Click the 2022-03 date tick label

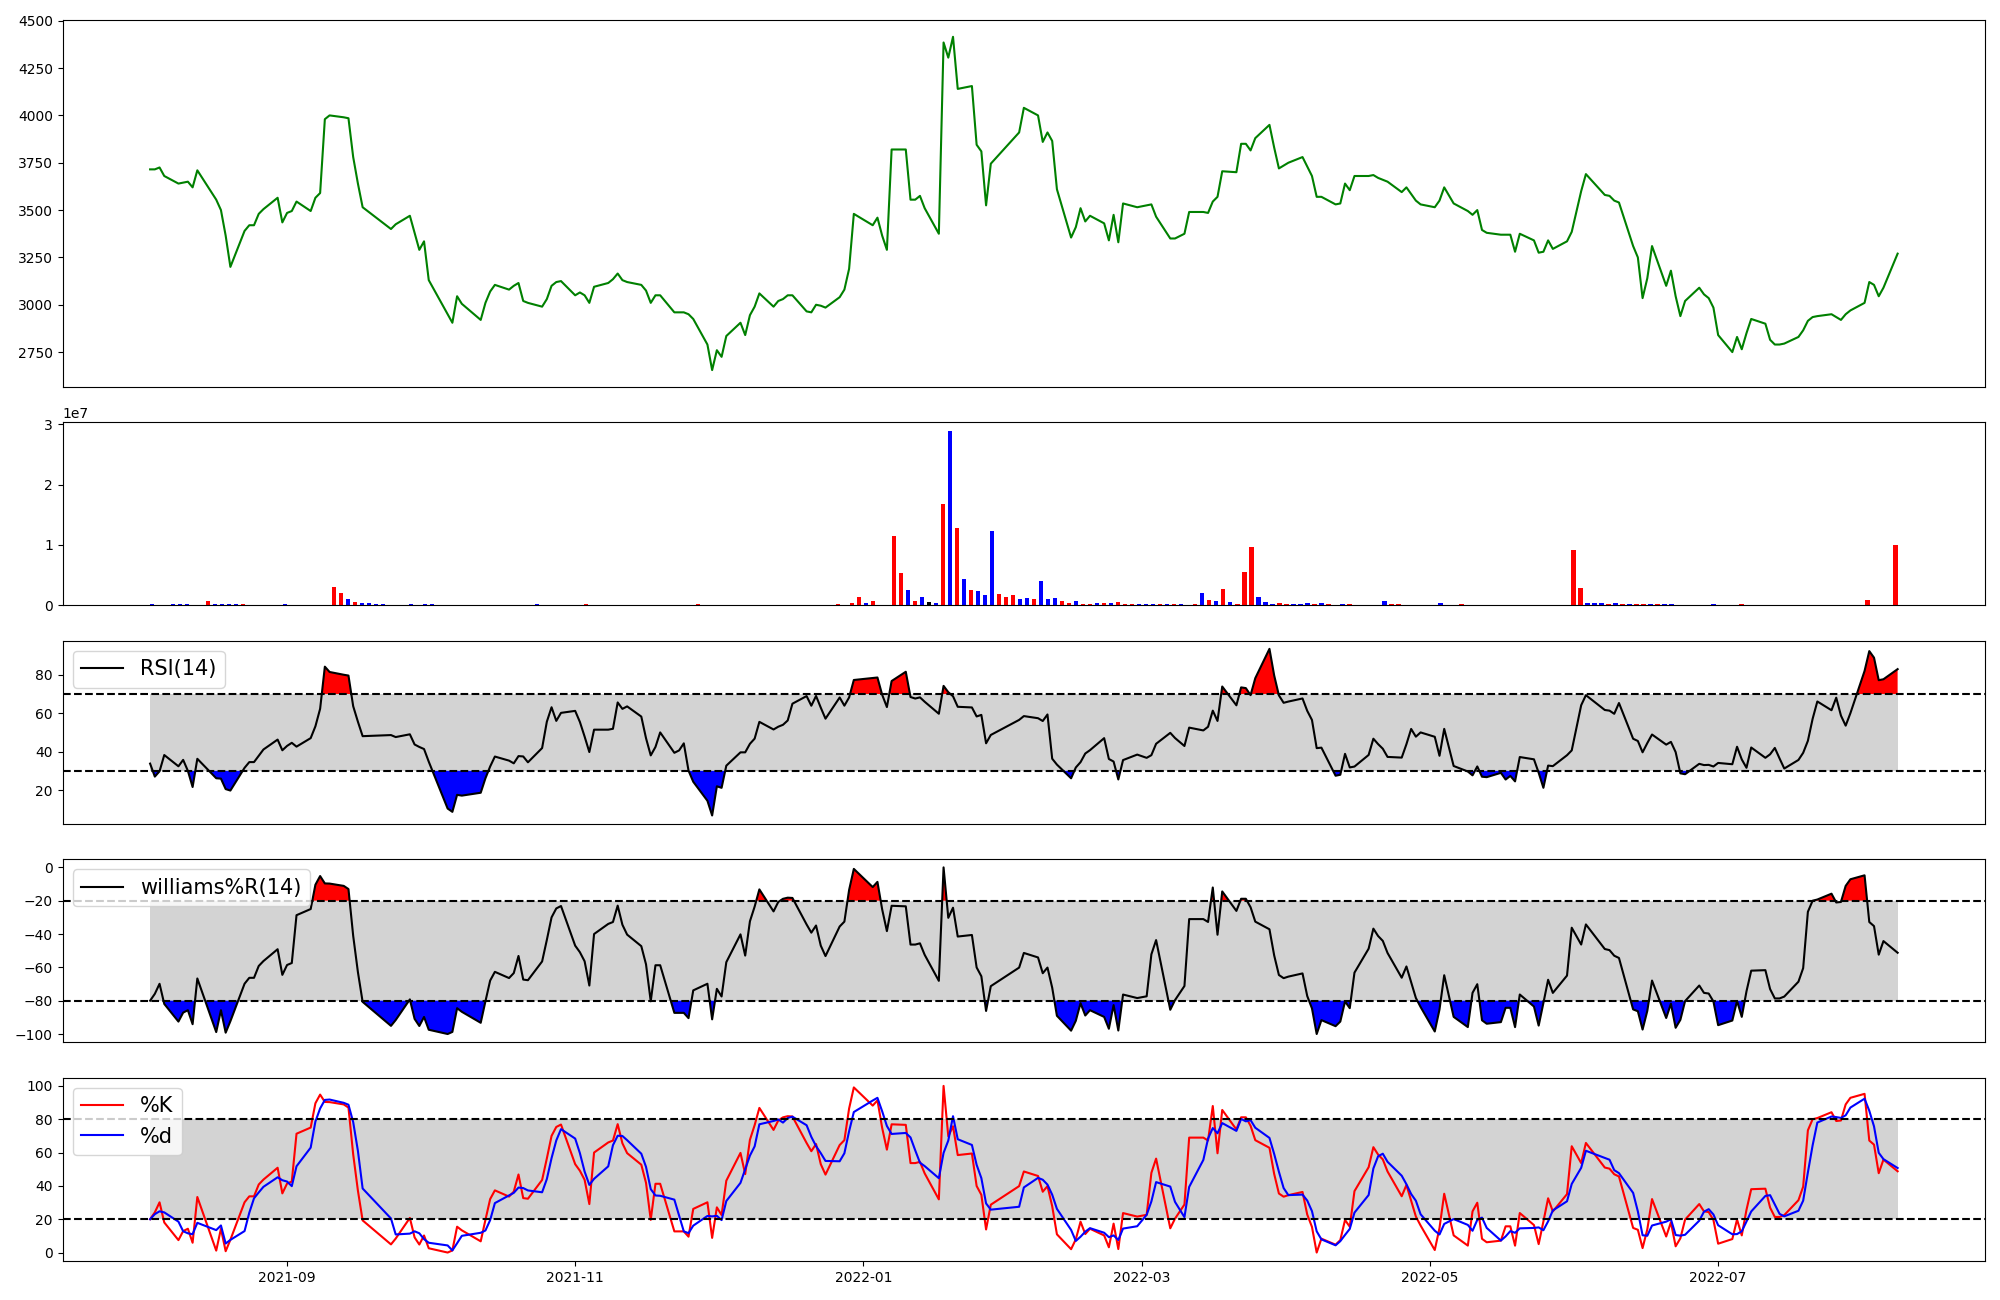(x=1141, y=1277)
